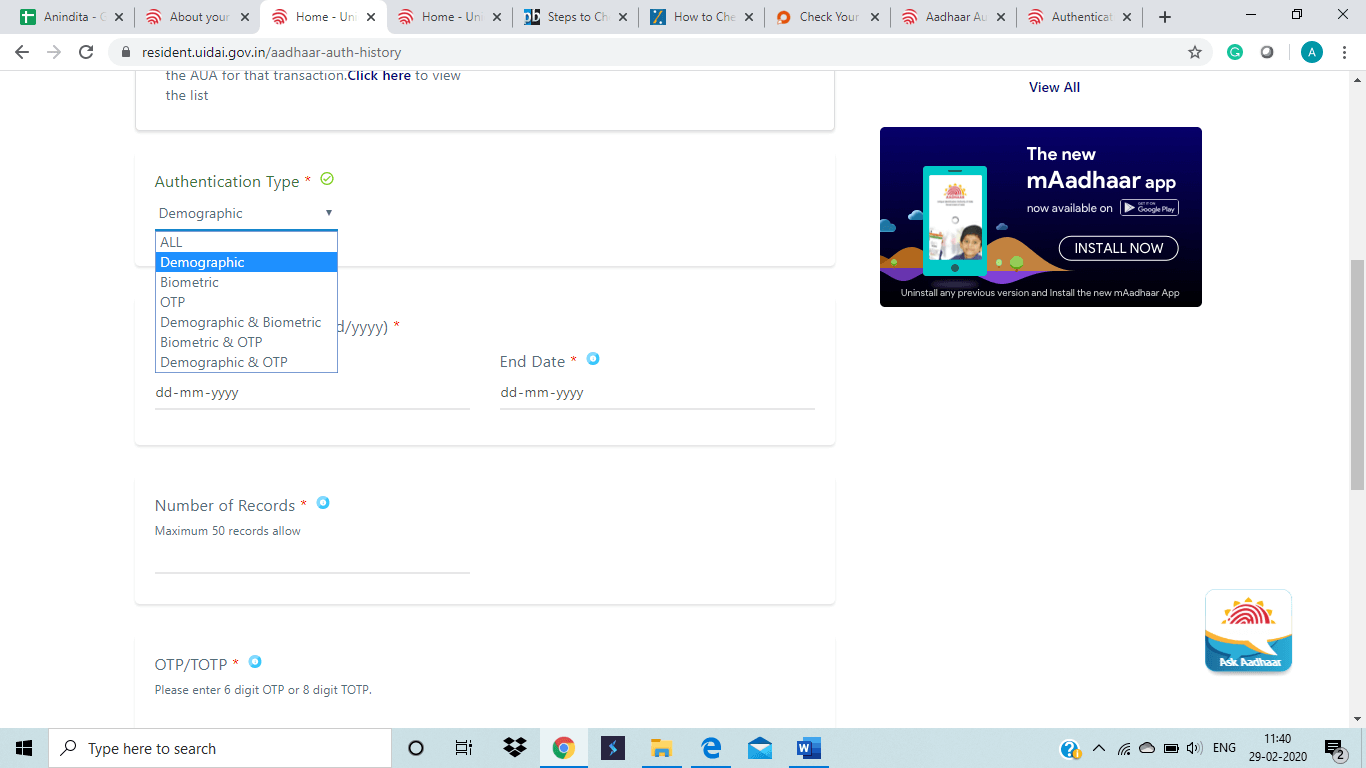Open the Dropbox icon in the taskbar
Image resolution: width=1366 pixels, height=768 pixels.
[515, 748]
